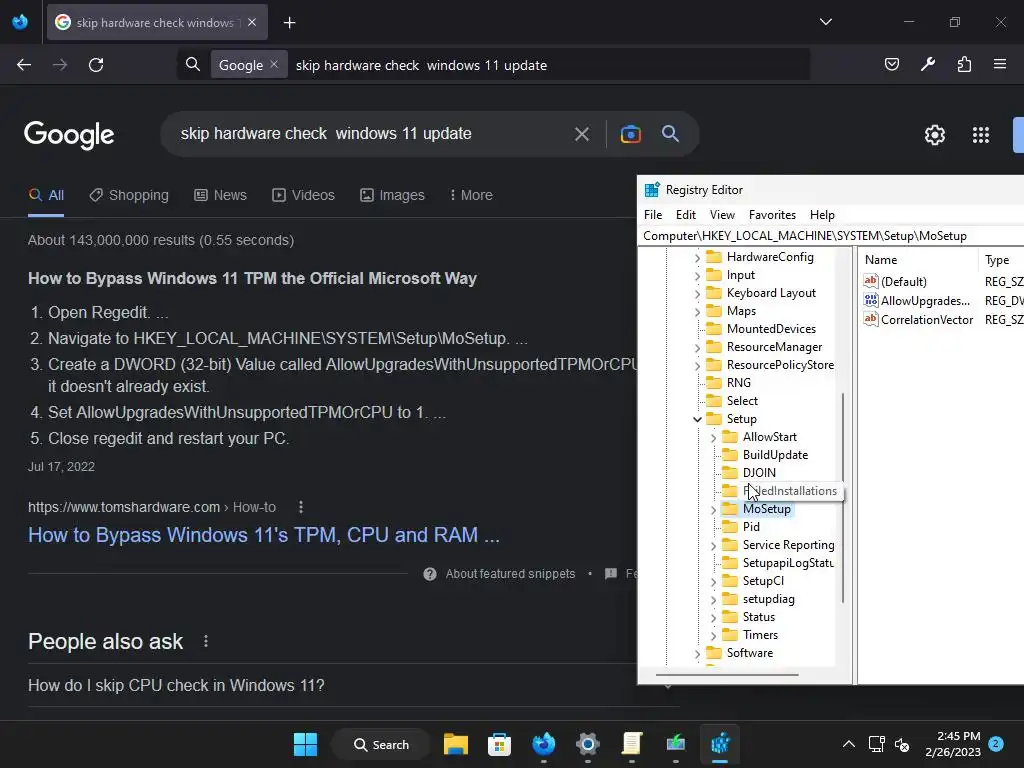This screenshot has height=768, width=1024.
Task: Click the Google logo
Action: pos(69,135)
